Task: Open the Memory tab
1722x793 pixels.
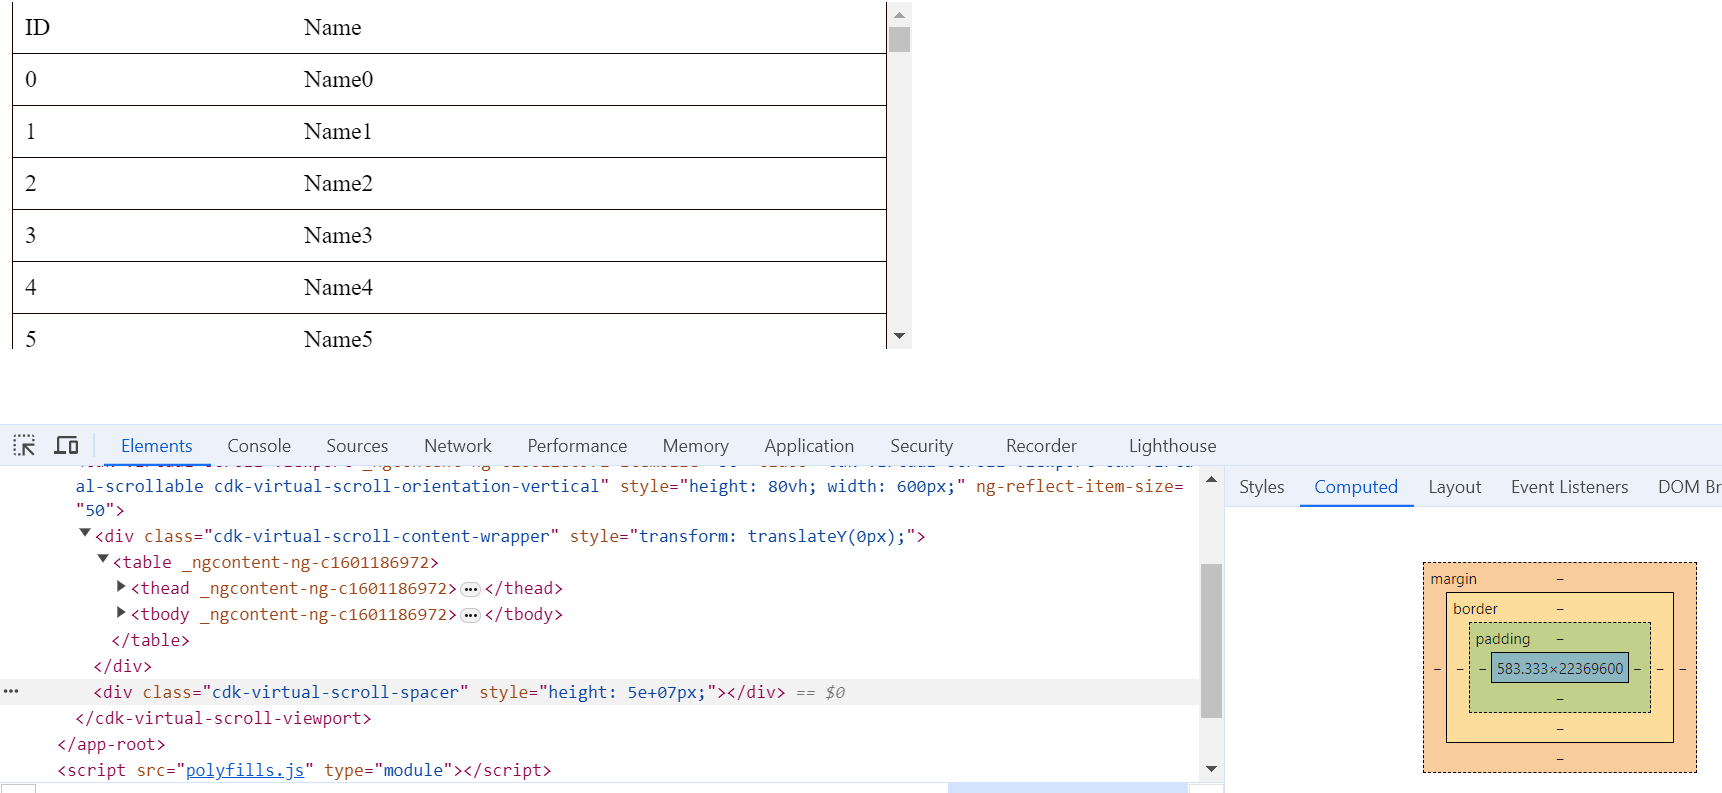Action: pyautogui.click(x=696, y=446)
